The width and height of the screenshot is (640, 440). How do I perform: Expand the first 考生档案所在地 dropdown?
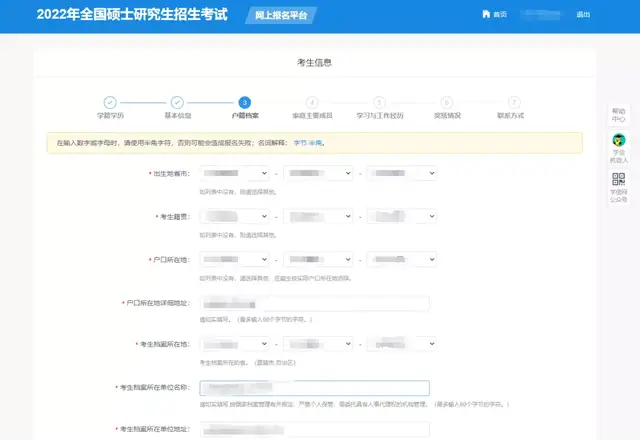[235, 344]
